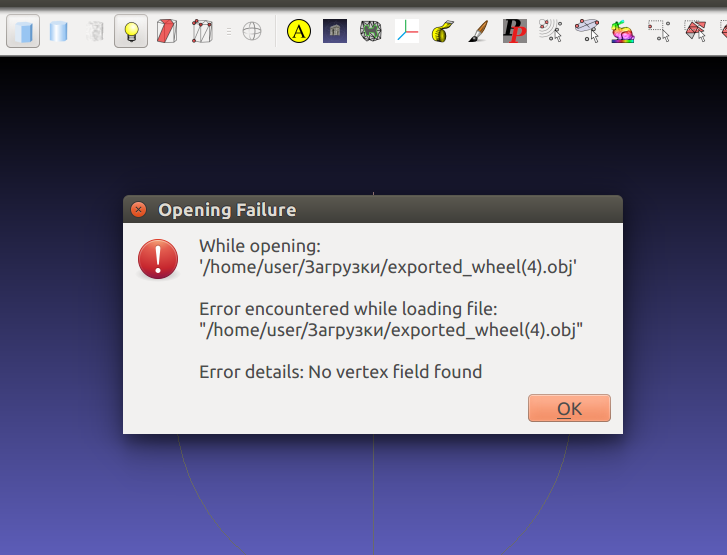Select the rectangular vertex selection tool
Viewport: 727px width, 555px height.
pyautogui.click(x=659, y=32)
